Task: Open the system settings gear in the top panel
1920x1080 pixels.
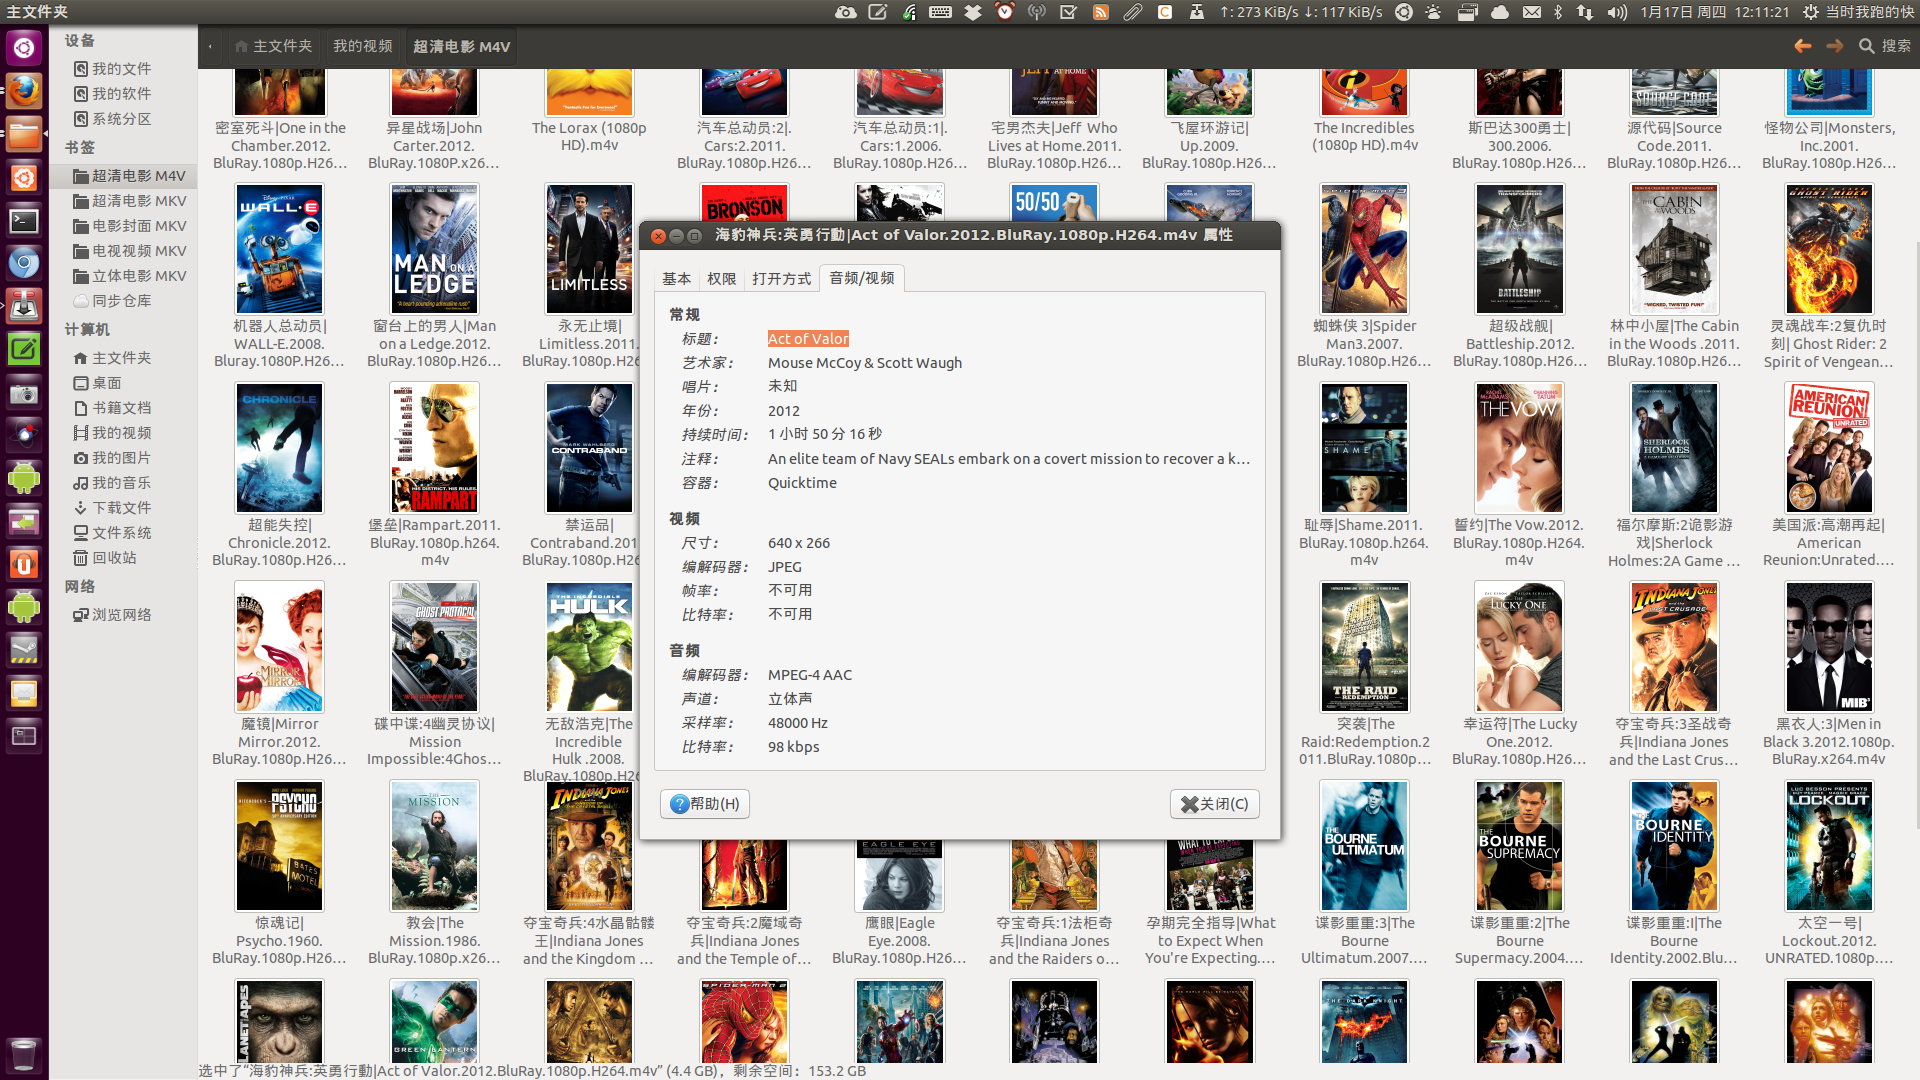Action: click(1810, 12)
